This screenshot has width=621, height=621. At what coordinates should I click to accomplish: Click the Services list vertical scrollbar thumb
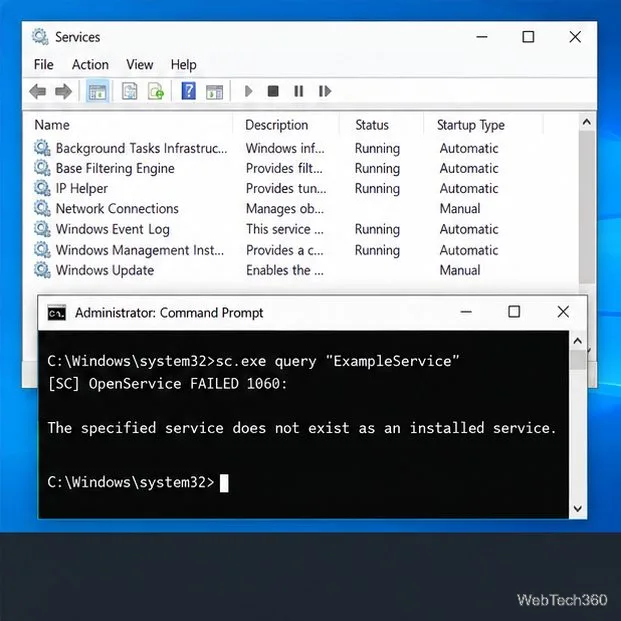[587, 207]
